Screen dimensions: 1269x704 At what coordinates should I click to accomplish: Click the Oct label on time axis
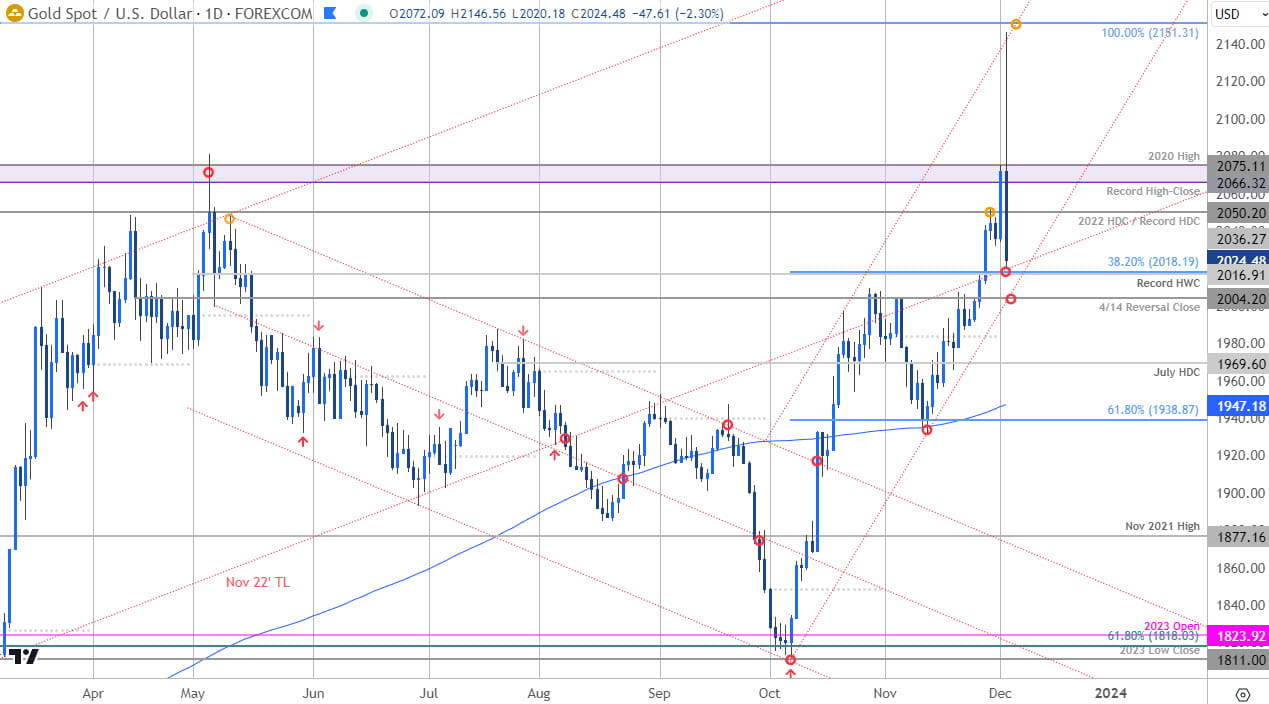click(x=769, y=692)
